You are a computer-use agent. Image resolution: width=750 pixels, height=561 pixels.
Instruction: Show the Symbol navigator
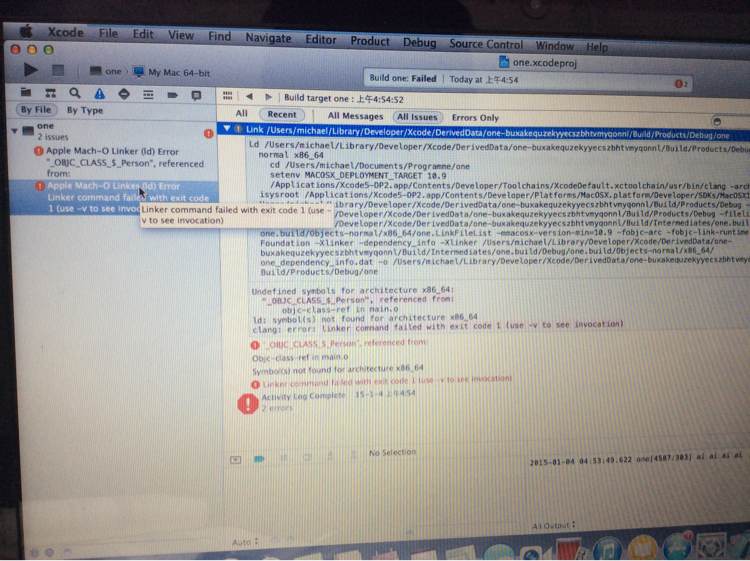click(50, 93)
